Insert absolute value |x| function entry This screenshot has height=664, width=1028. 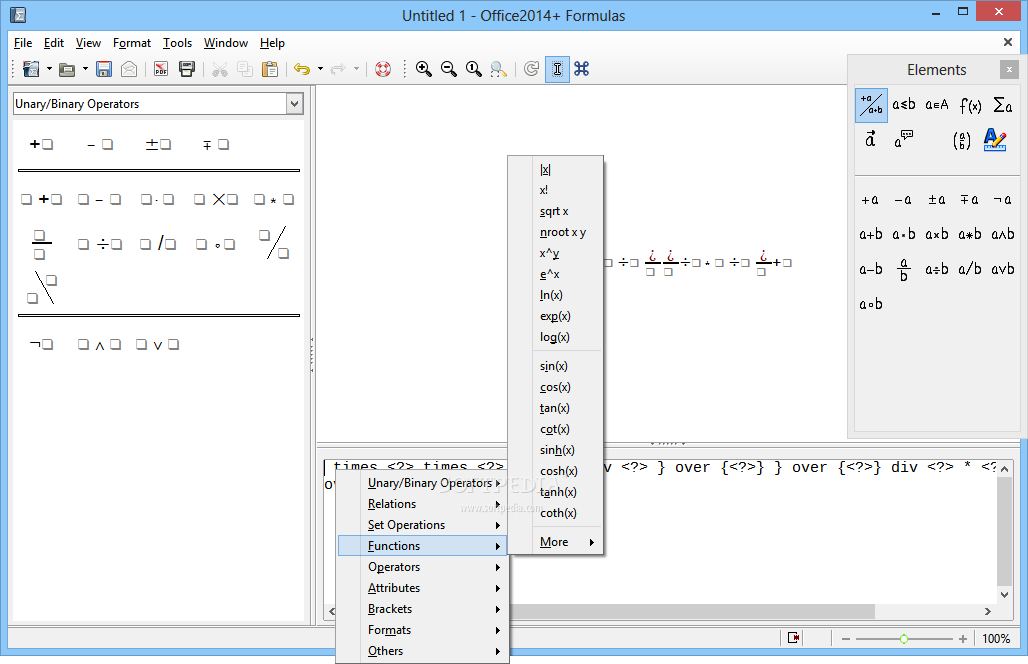(x=556, y=170)
